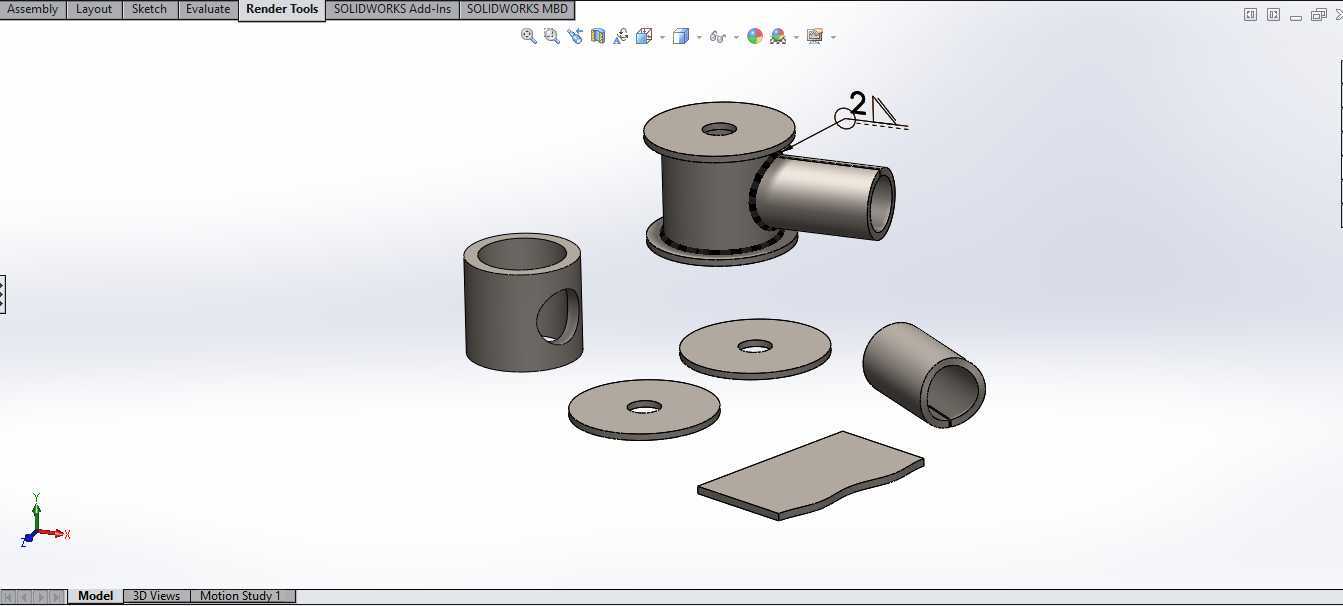Click the collapse left panel icon
The height and width of the screenshot is (606, 1343).
(x=1250, y=15)
